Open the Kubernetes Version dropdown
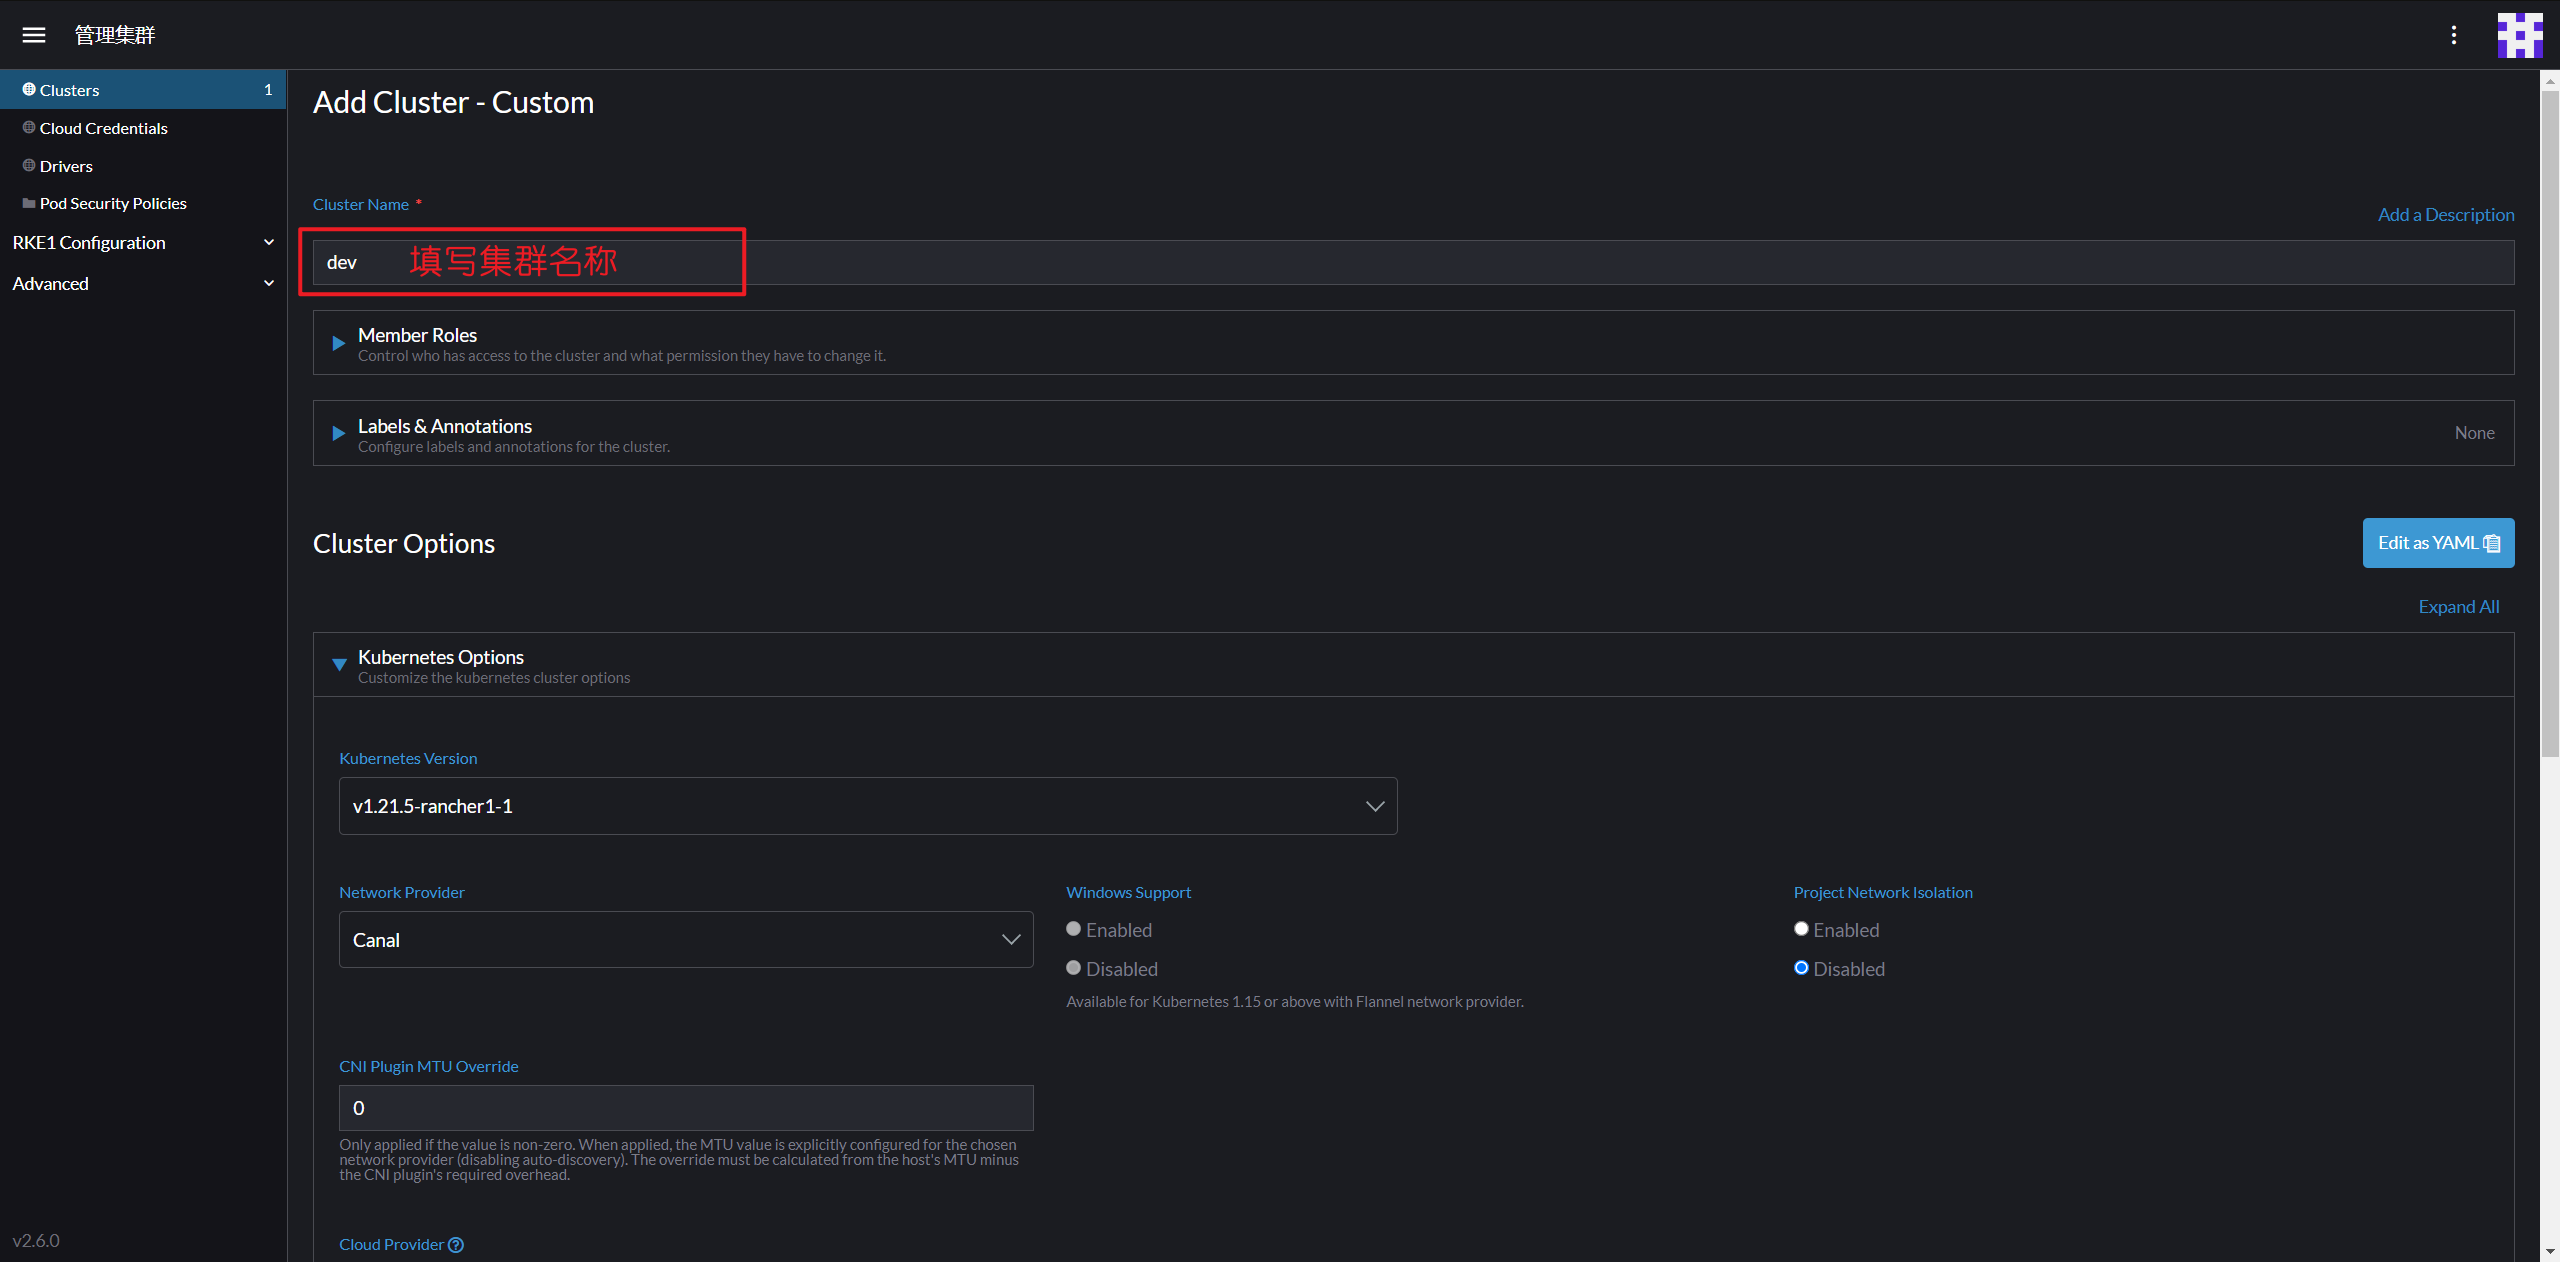The image size is (2560, 1262). click(x=868, y=806)
